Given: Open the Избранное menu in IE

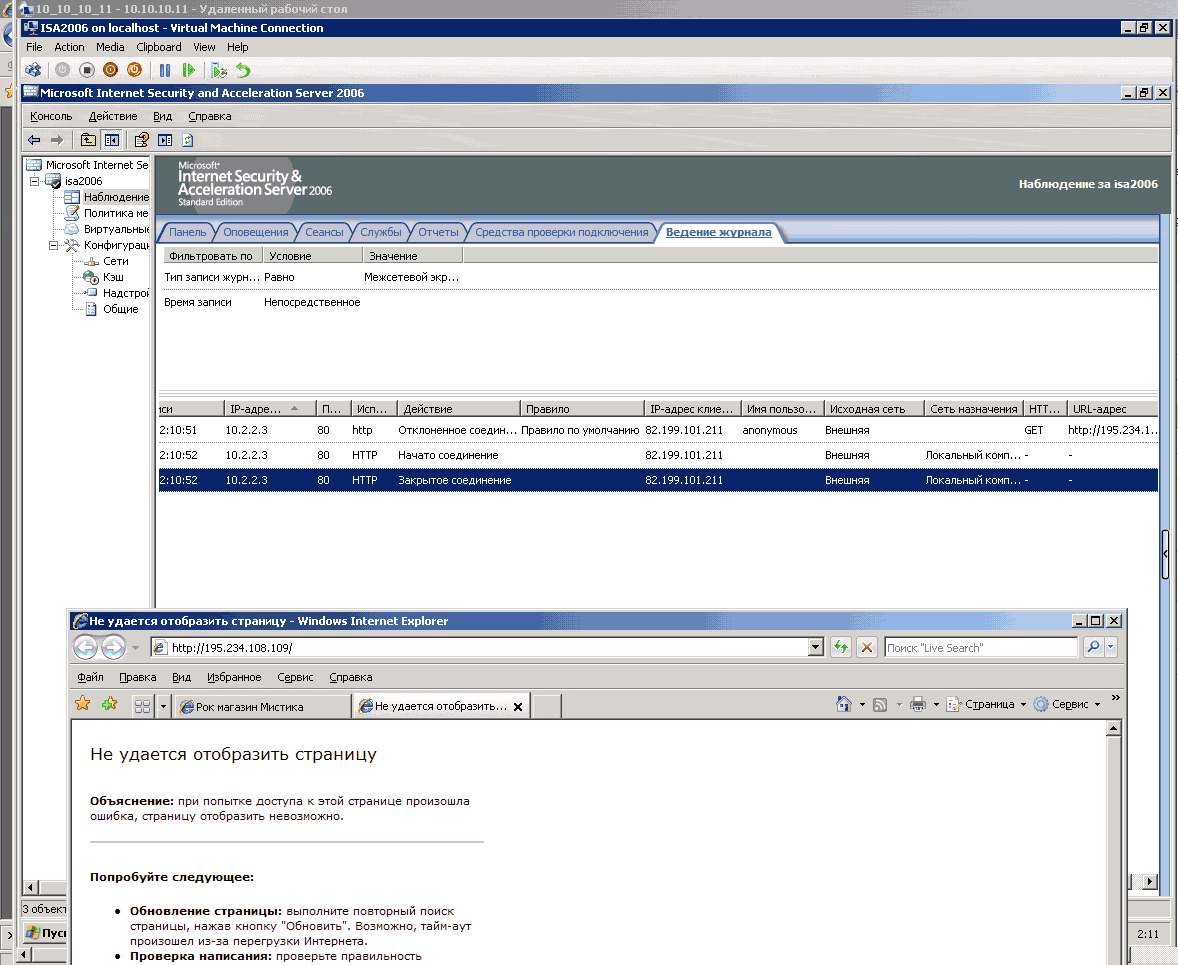Looking at the screenshot, I should coord(234,676).
